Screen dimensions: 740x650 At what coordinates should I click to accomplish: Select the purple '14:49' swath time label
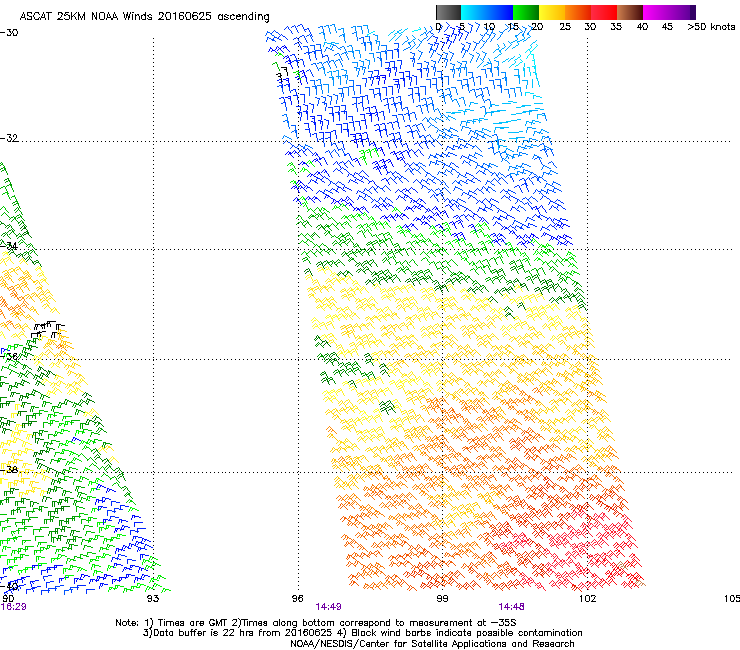tap(328, 607)
